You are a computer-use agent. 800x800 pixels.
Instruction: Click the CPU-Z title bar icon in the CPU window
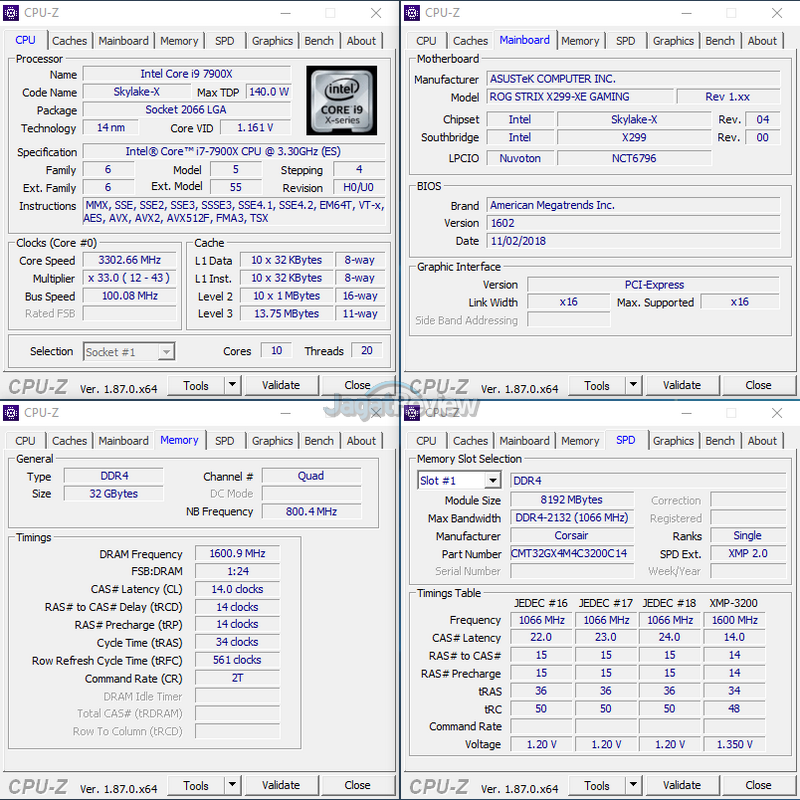[x=11, y=13]
